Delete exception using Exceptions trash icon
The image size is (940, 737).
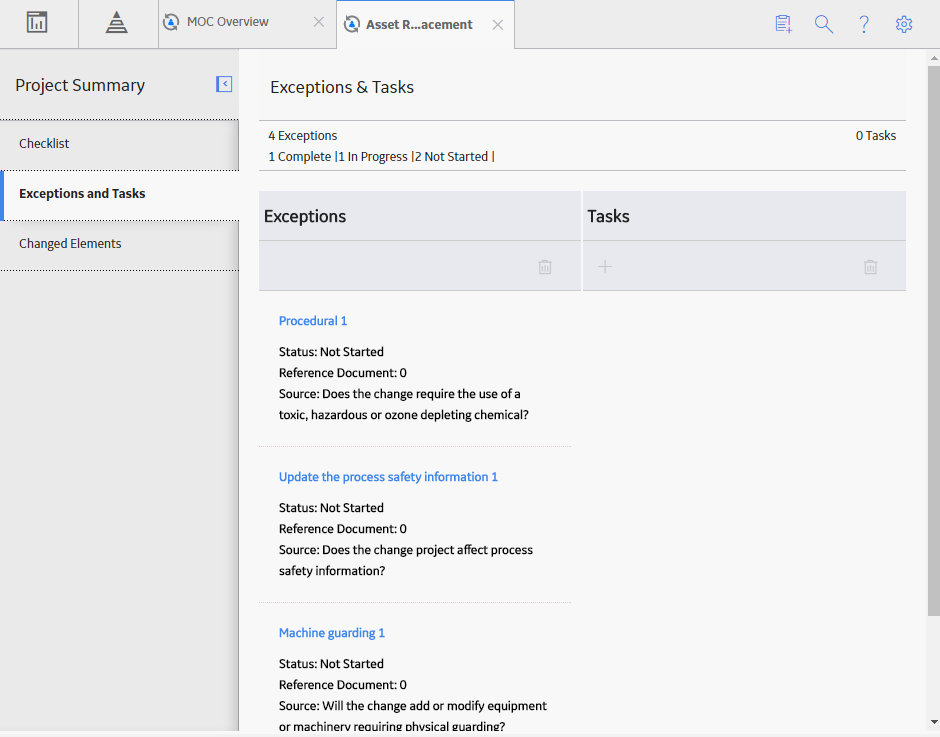point(545,267)
